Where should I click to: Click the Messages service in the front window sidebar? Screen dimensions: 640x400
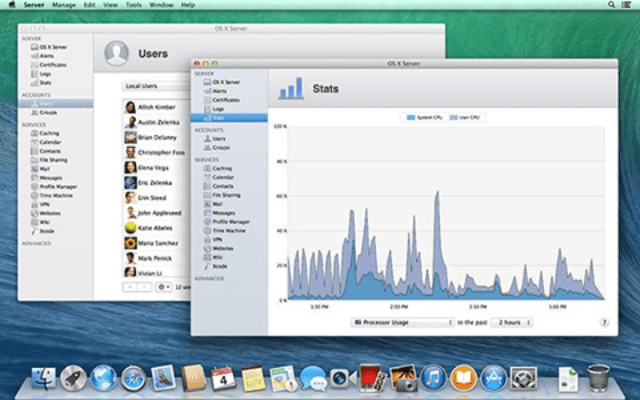(x=224, y=212)
